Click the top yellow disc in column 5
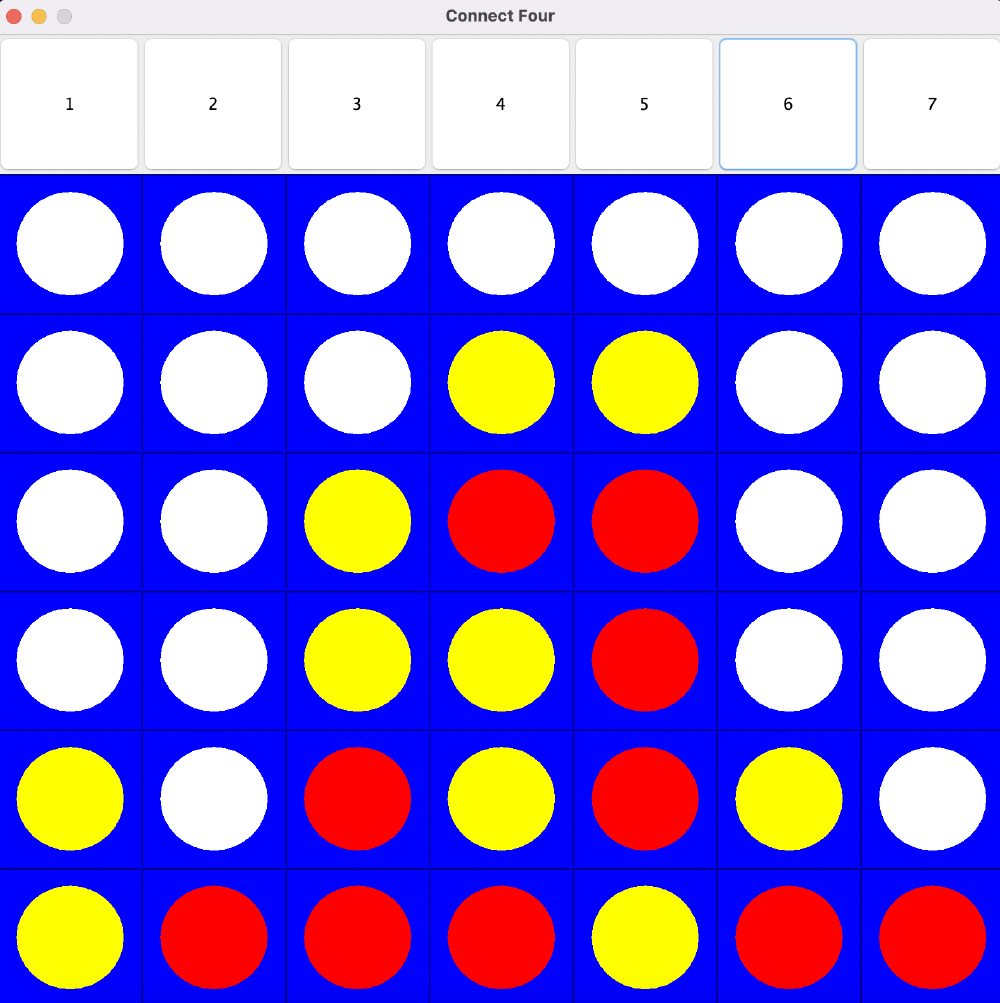Screen dimensions: 1000x1003 pyautogui.click(x=645, y=382)
